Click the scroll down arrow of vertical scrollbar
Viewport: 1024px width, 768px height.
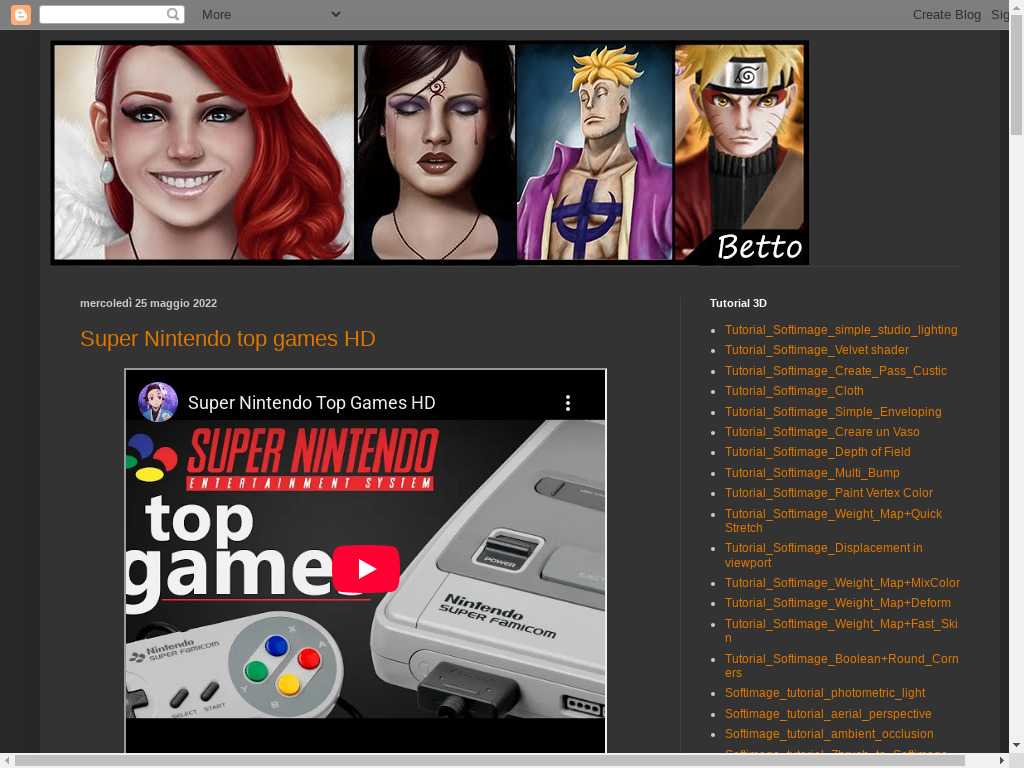[x=1016, y=744]
